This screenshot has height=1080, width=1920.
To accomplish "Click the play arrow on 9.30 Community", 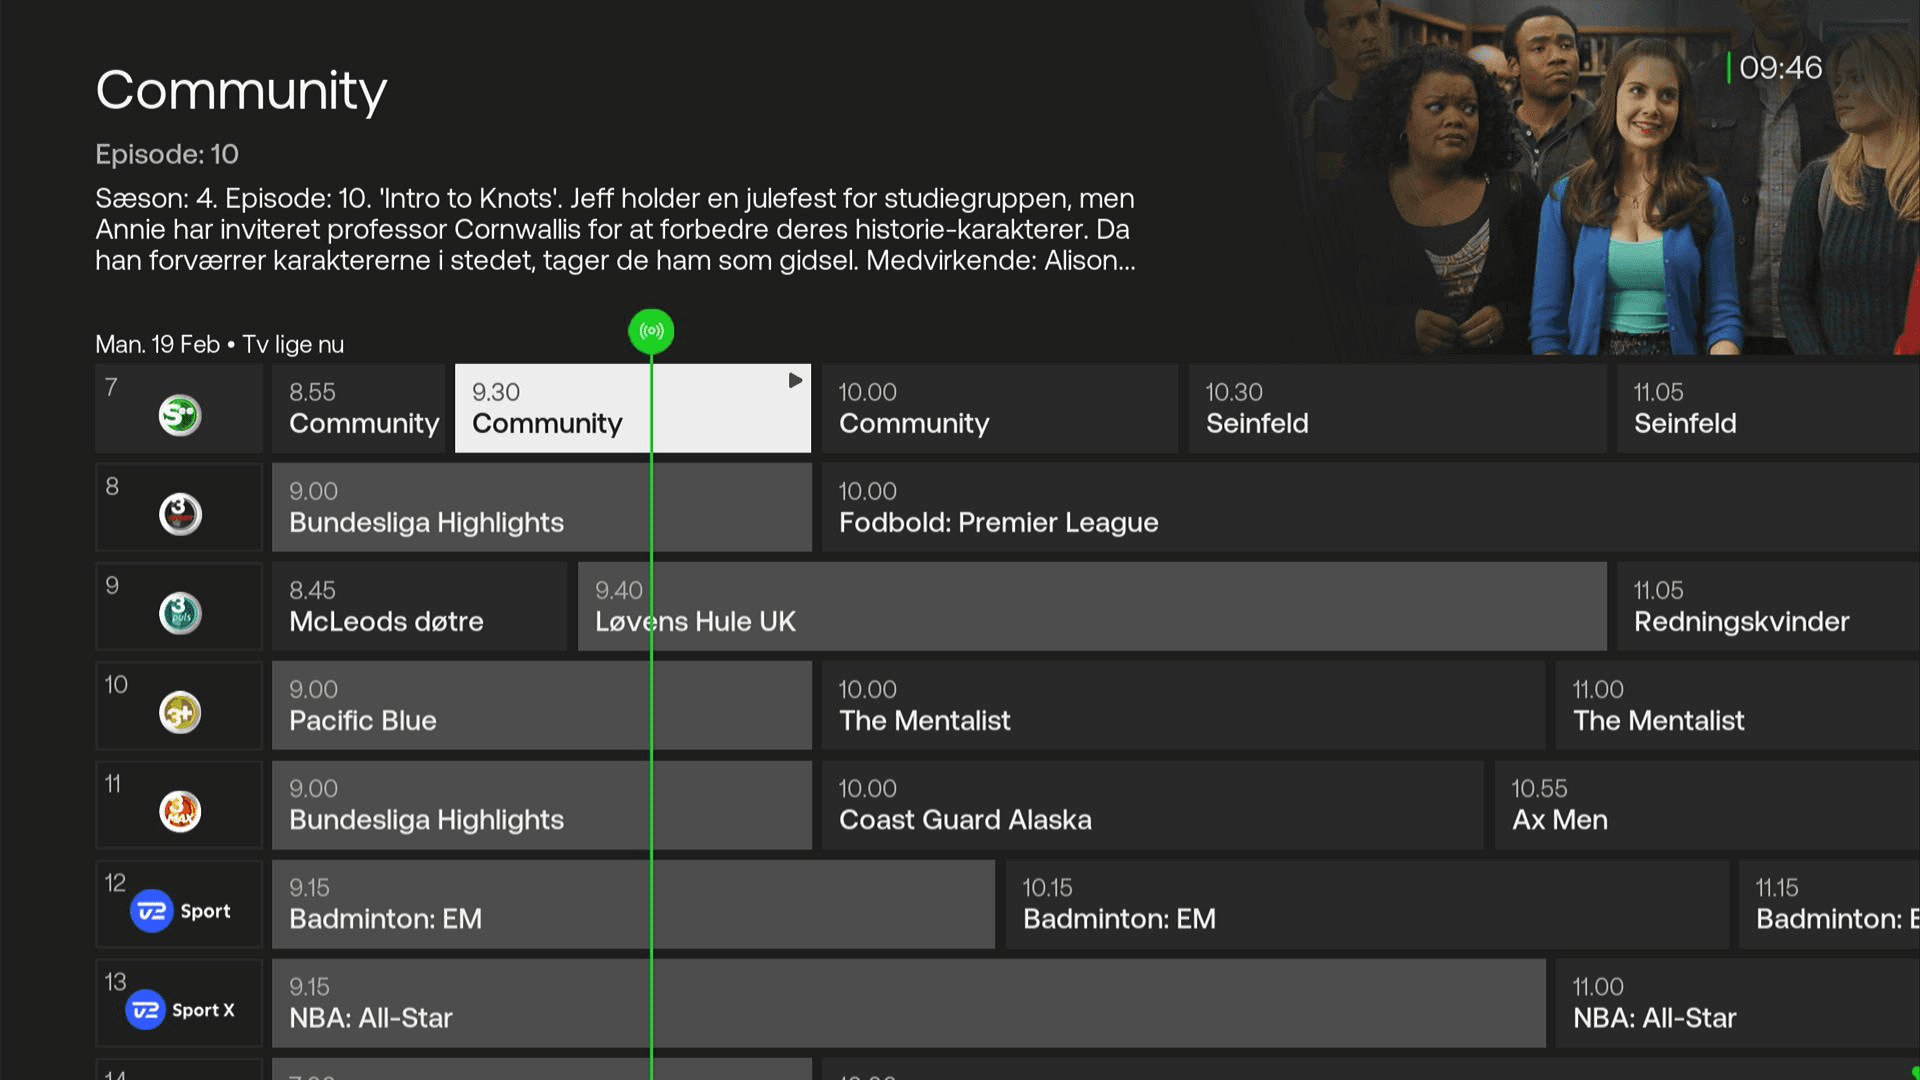I will tap(795, 380).
